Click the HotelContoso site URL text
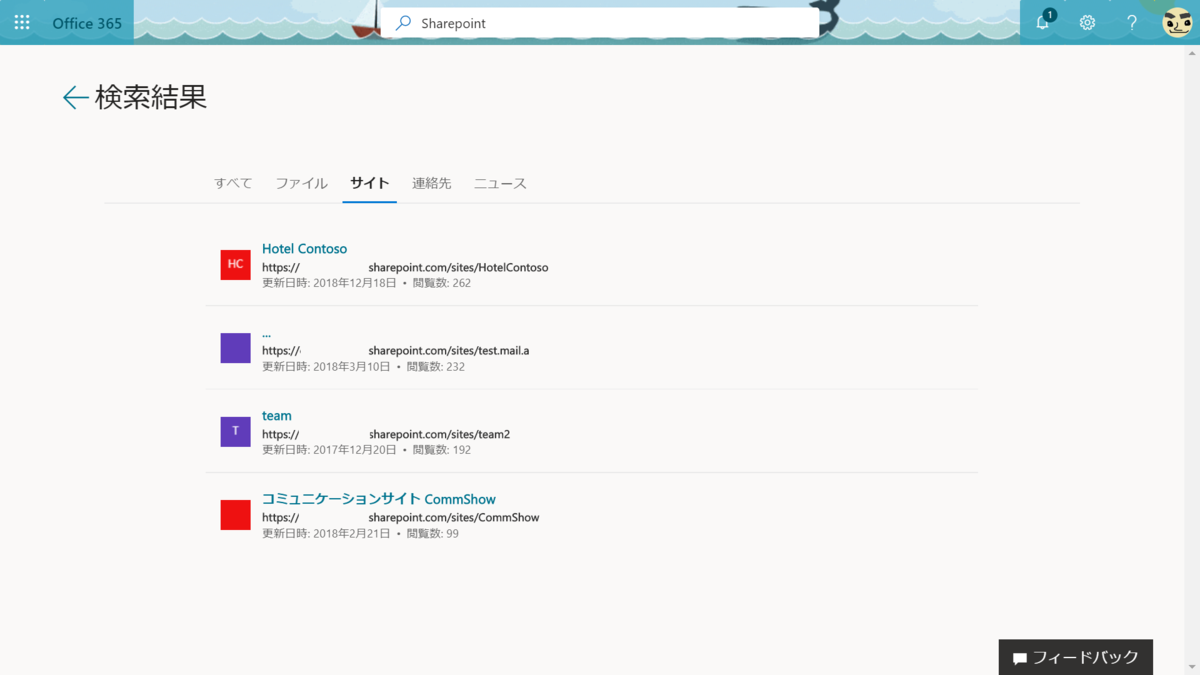Viewport: 1200px width, 675px height. [x=405, y=268]
